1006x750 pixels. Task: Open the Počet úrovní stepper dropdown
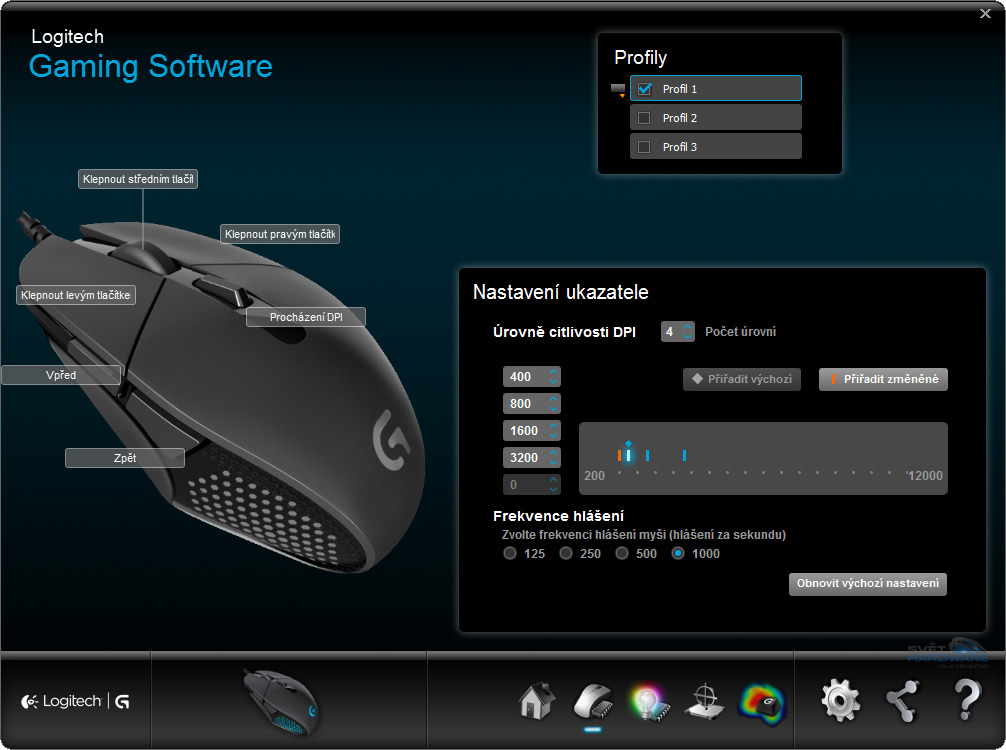[690, 330]
